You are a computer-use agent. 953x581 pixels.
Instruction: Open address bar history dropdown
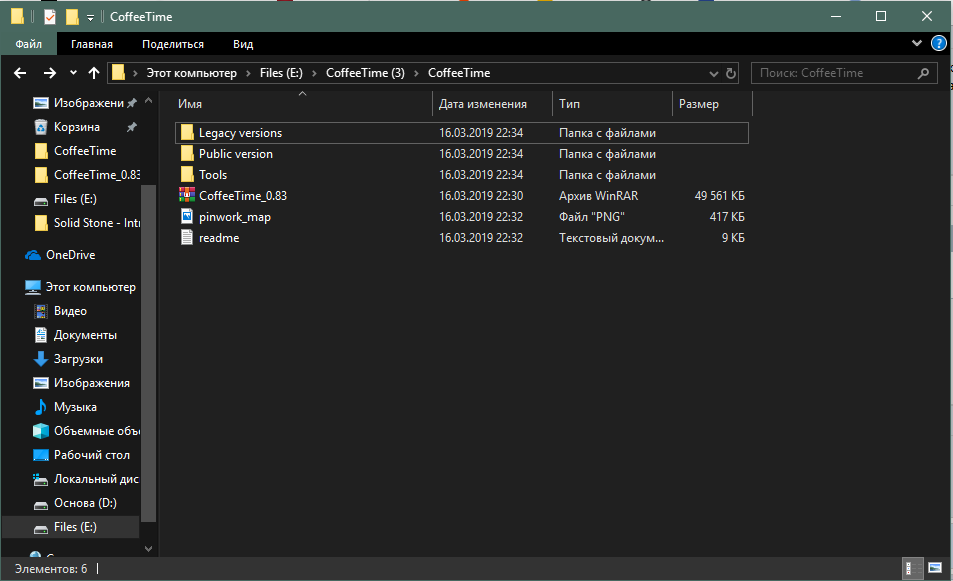click(714, 74)
